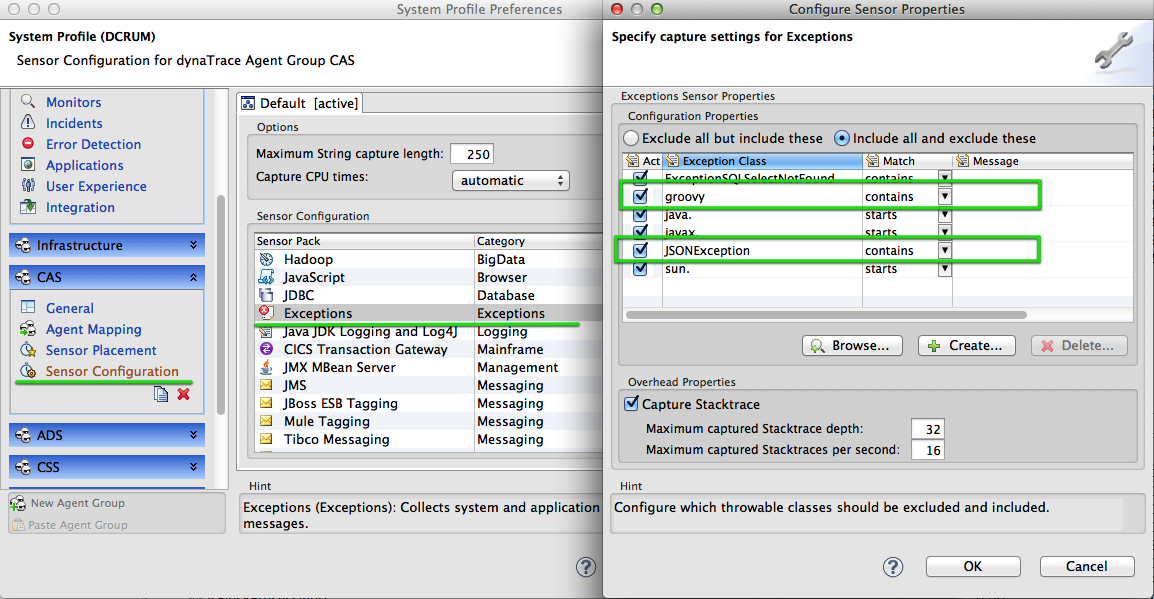Click OK to confirm sensor properties
1154x599 pixels.
973,566
